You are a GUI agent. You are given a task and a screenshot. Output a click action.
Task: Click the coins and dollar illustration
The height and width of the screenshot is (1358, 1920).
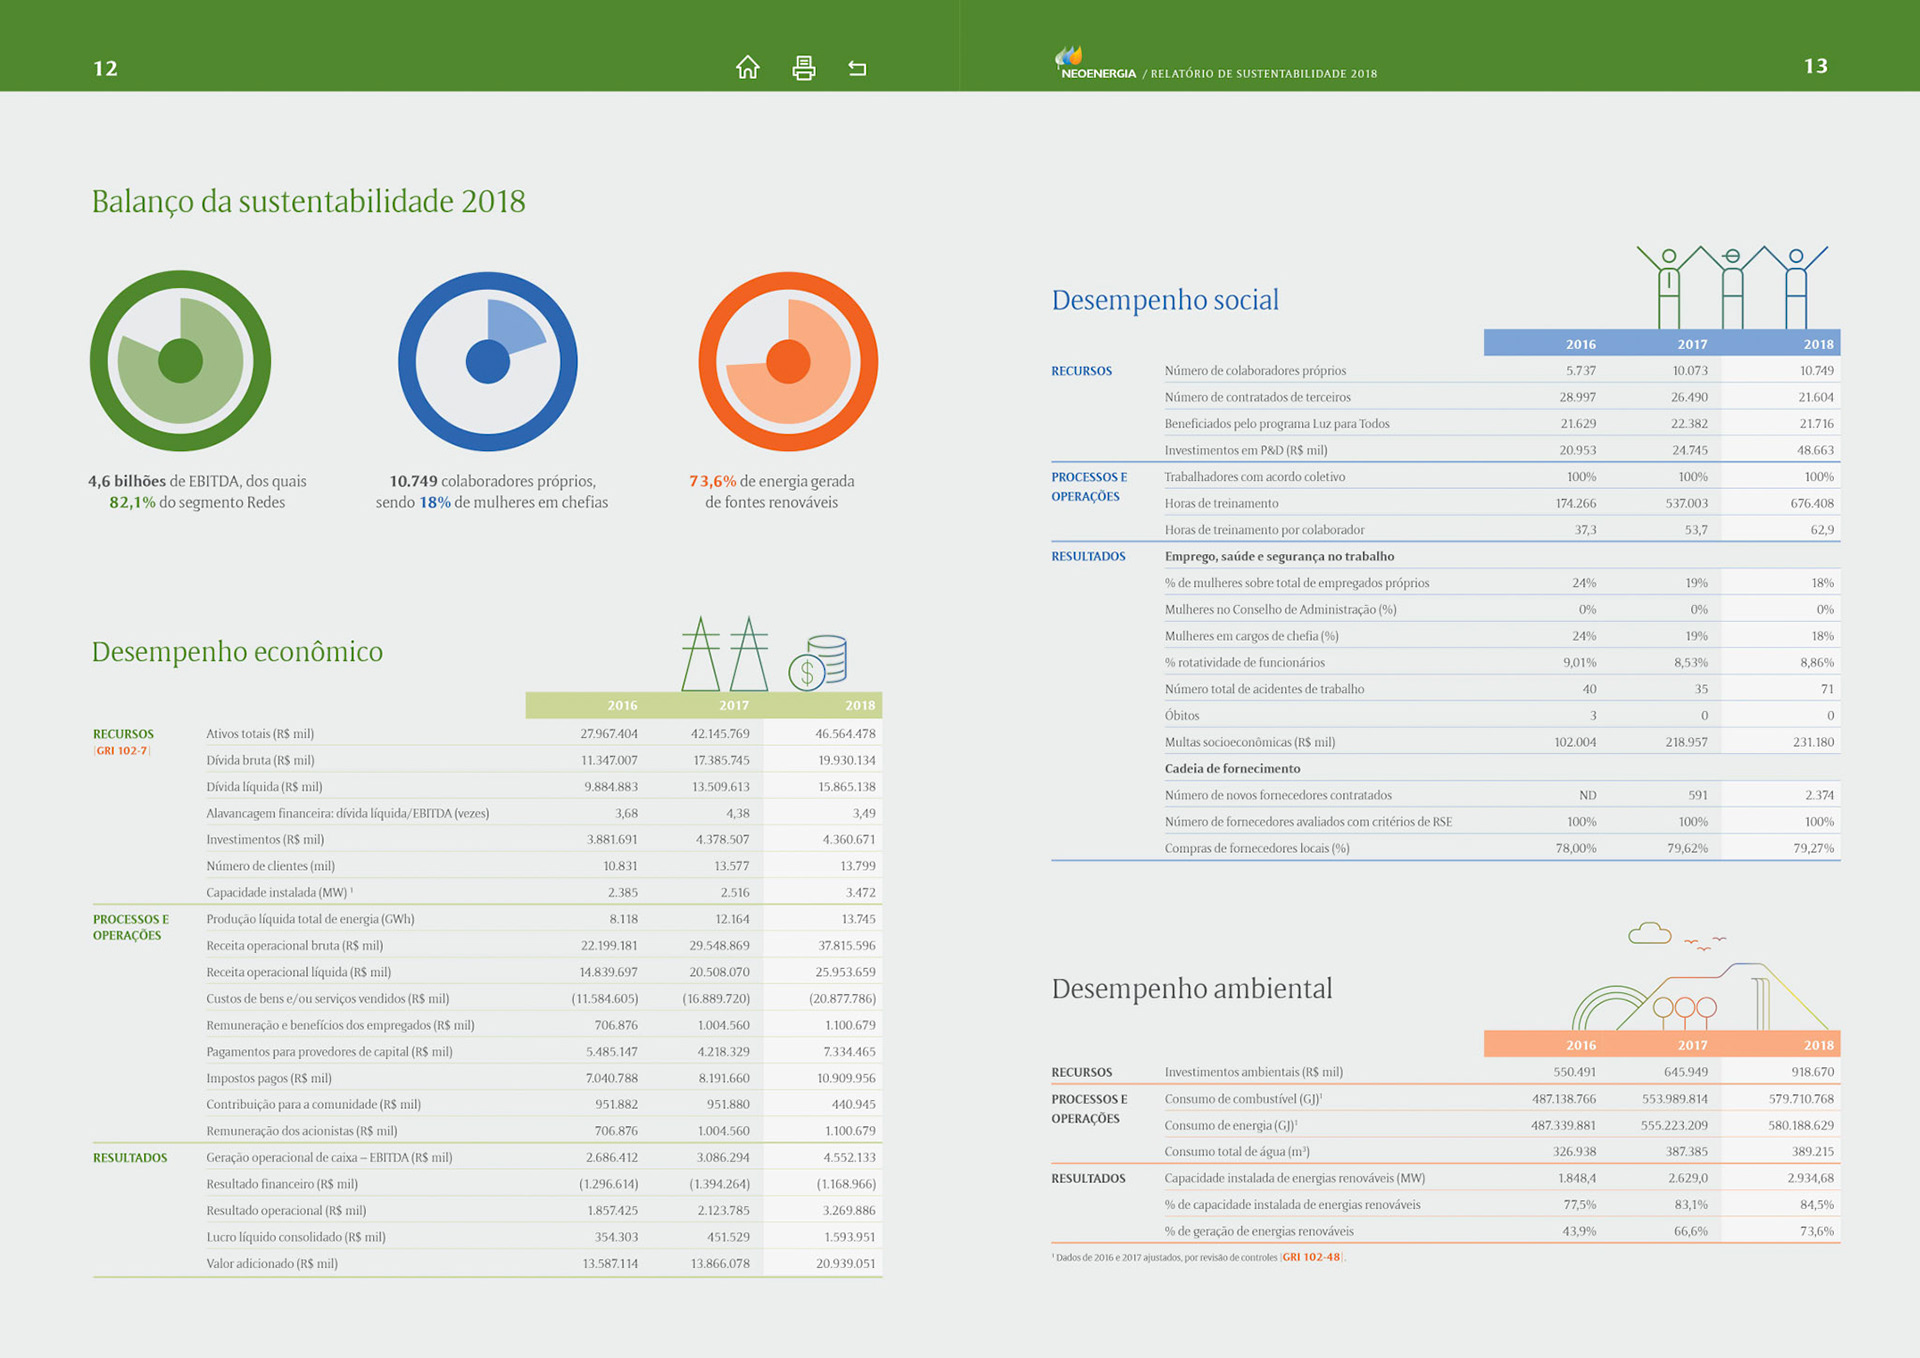coord(818,662)
